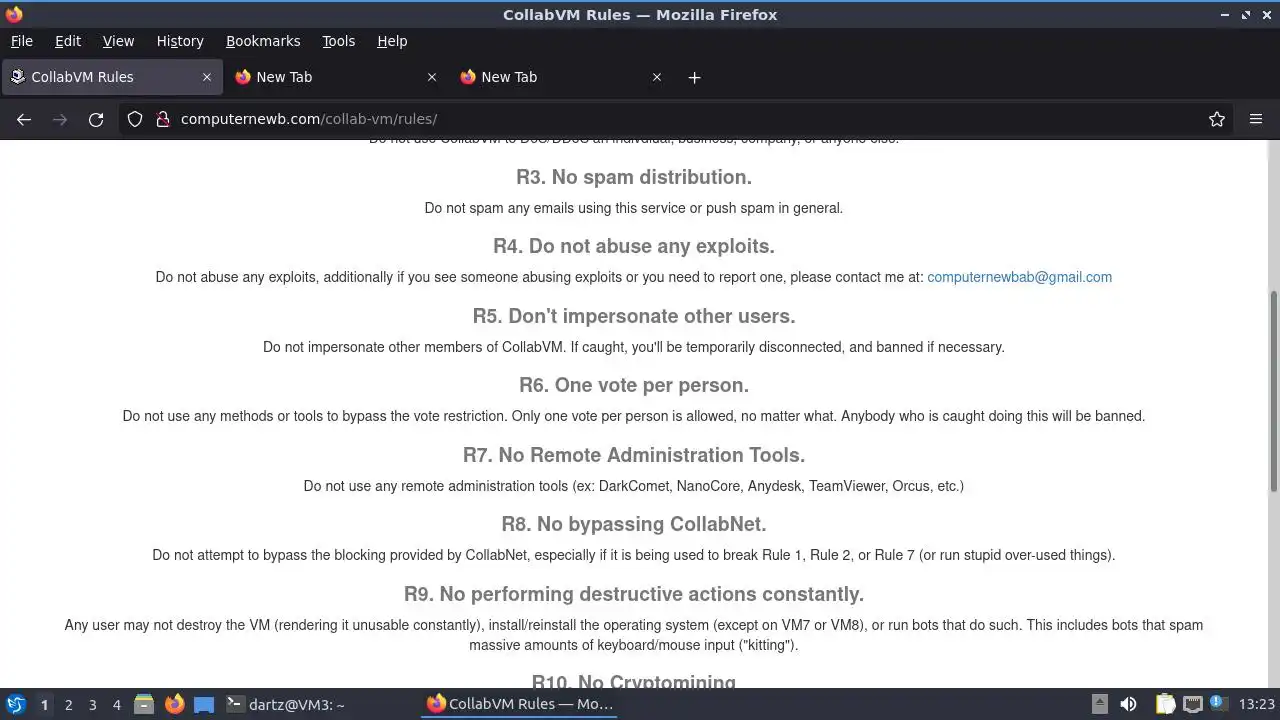This screenshot has height=720, width=1280.
Task: Go back with the back arrow
Action: 24,119
